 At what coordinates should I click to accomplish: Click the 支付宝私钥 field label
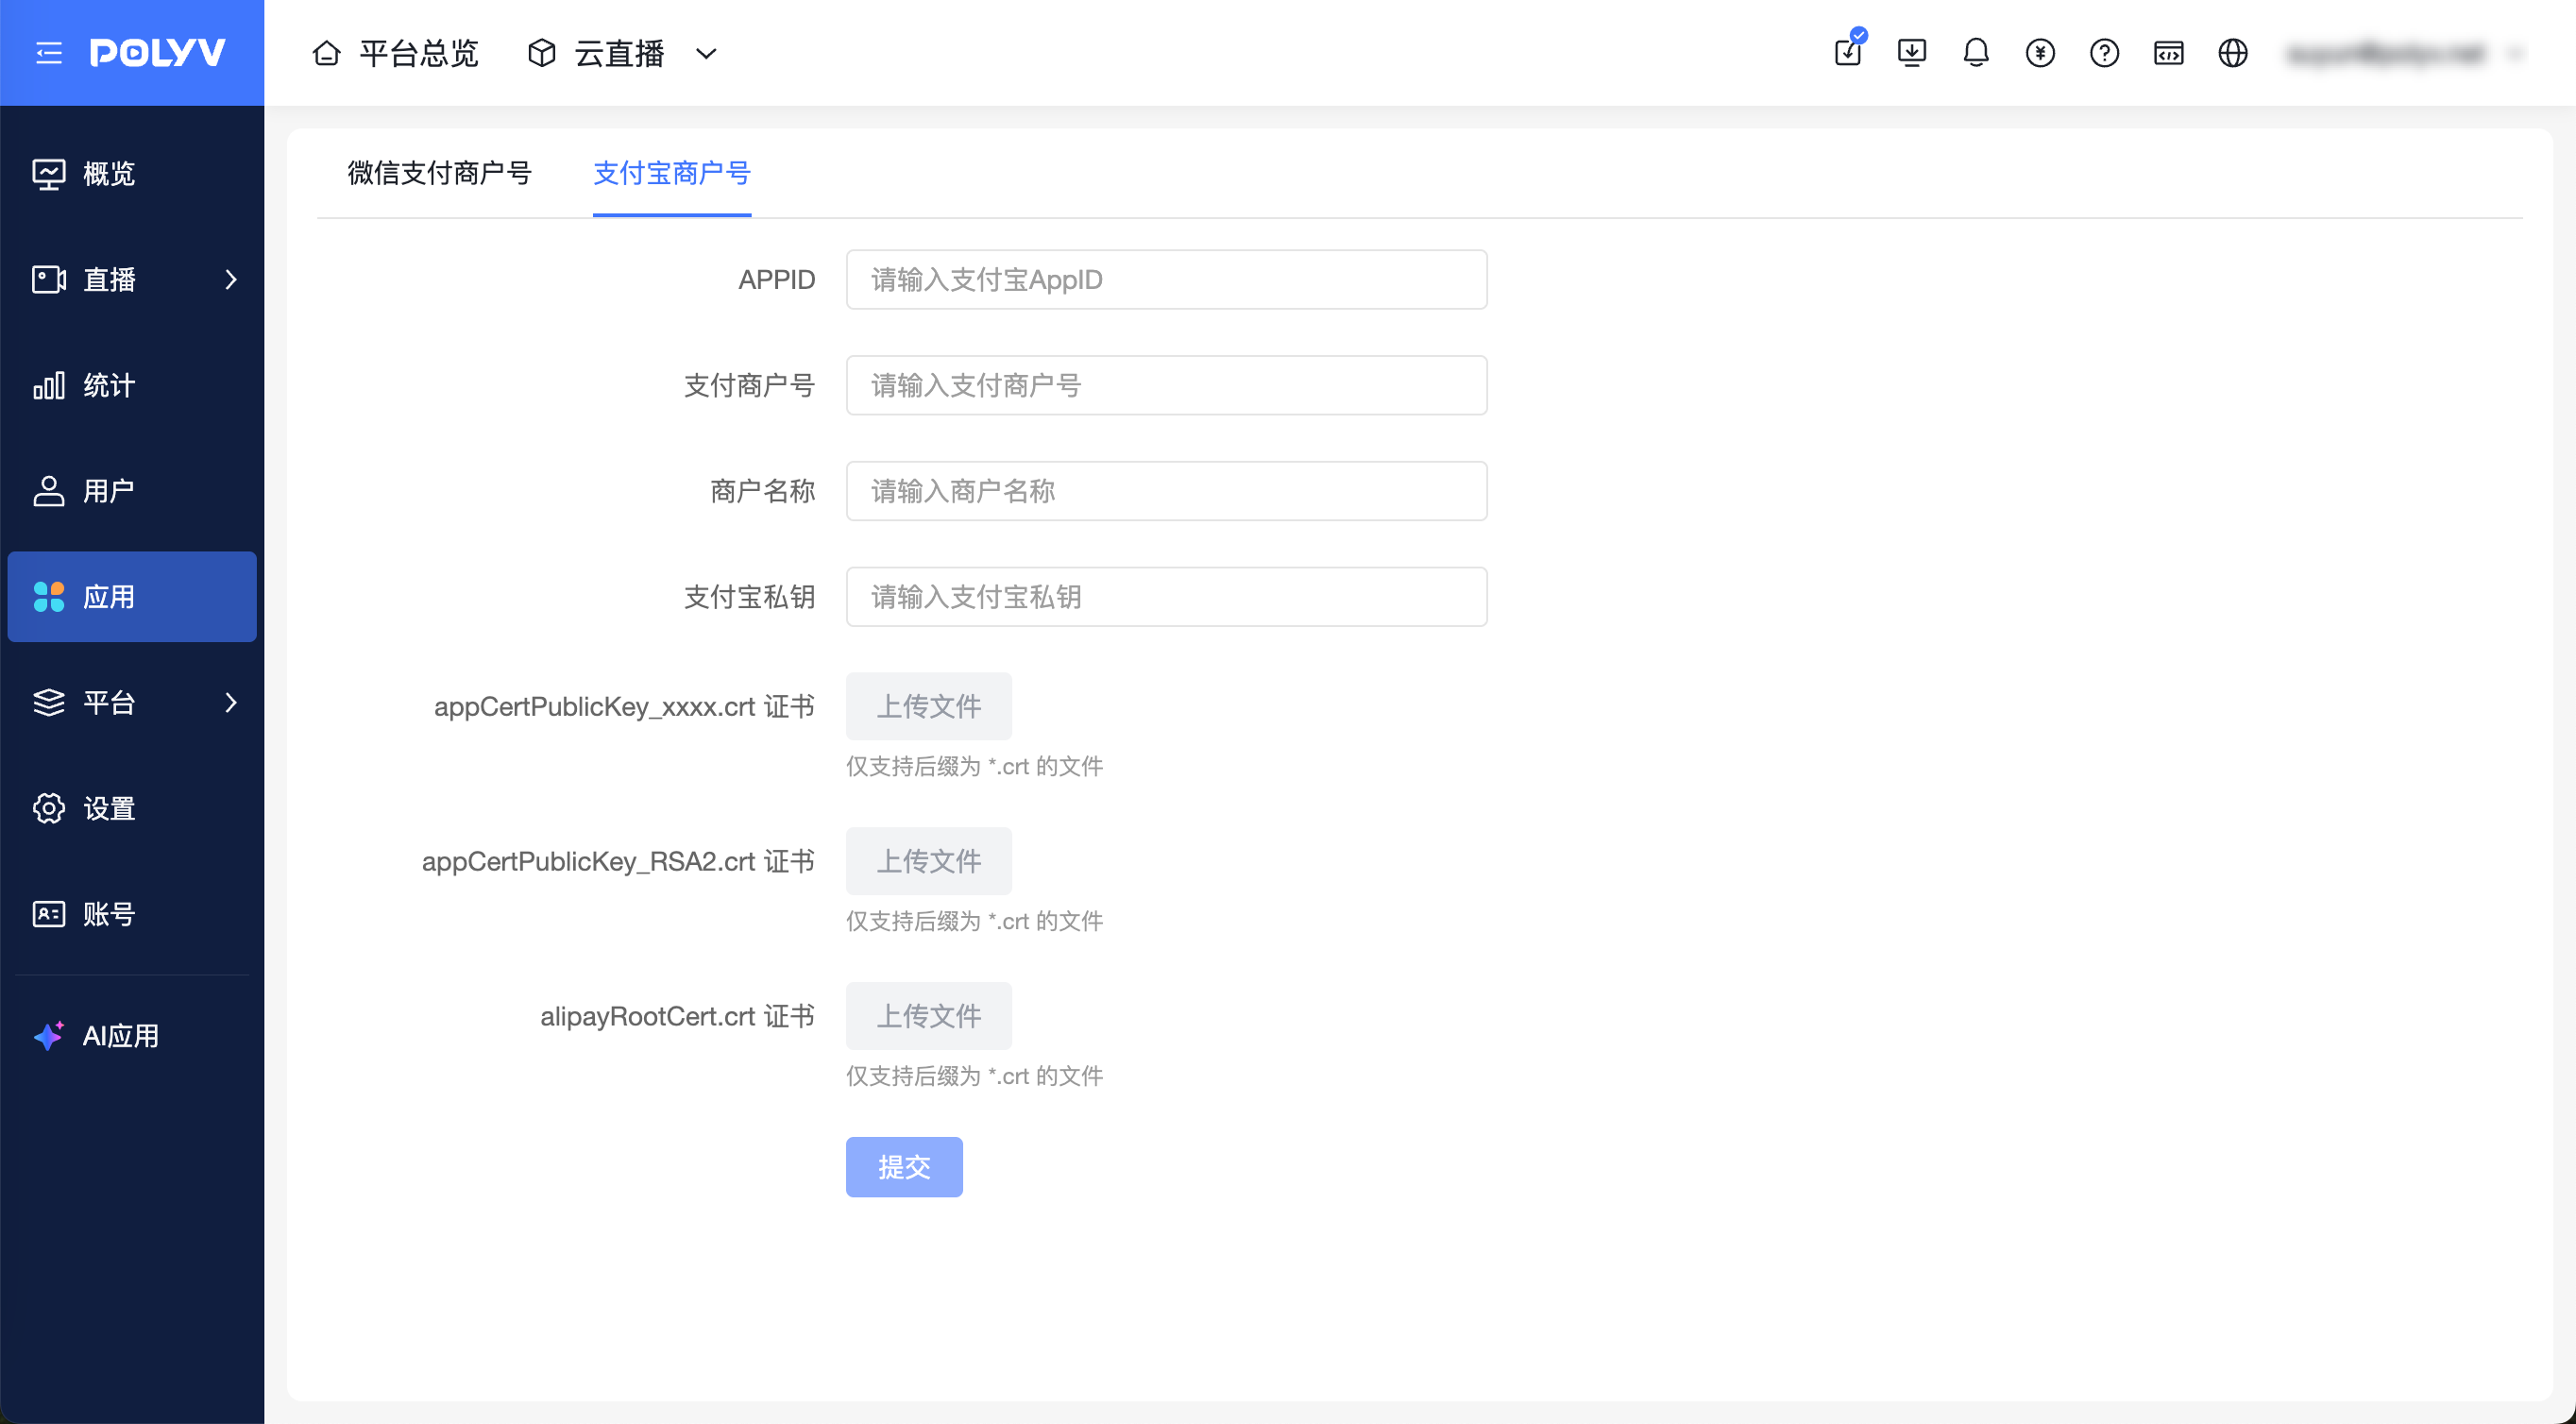tap(750, 597)
